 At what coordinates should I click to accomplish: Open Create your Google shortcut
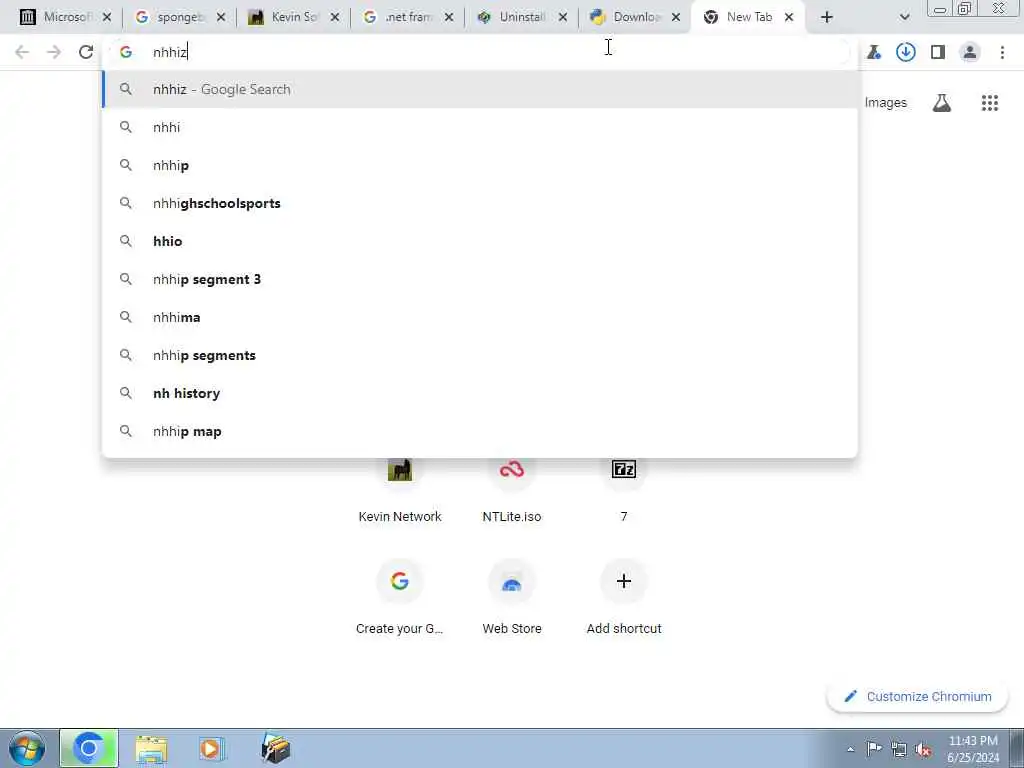pos(400,597)
